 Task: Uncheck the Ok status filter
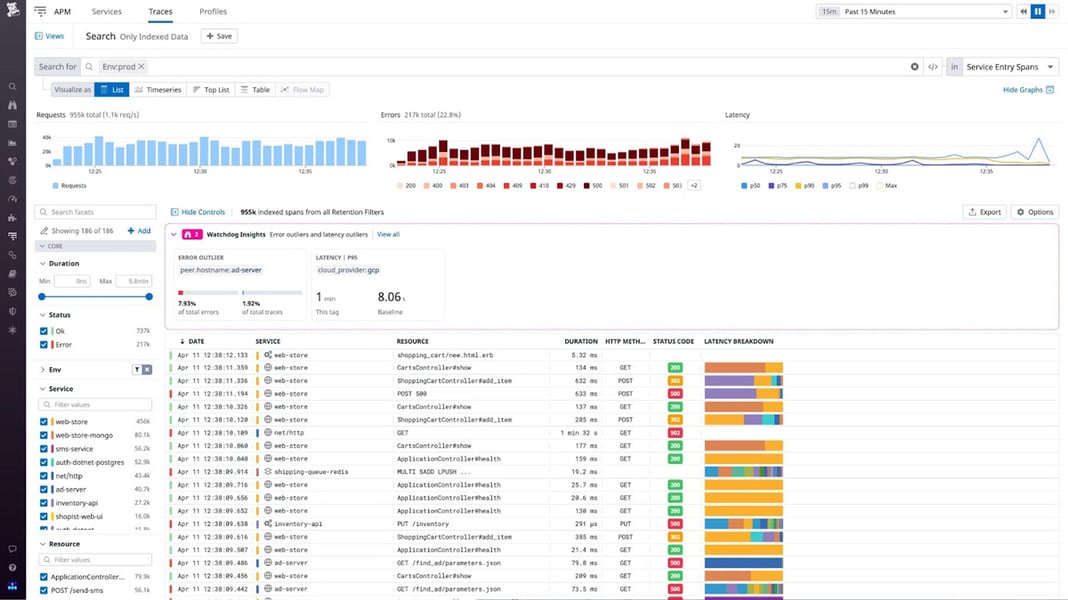[42, 331]
